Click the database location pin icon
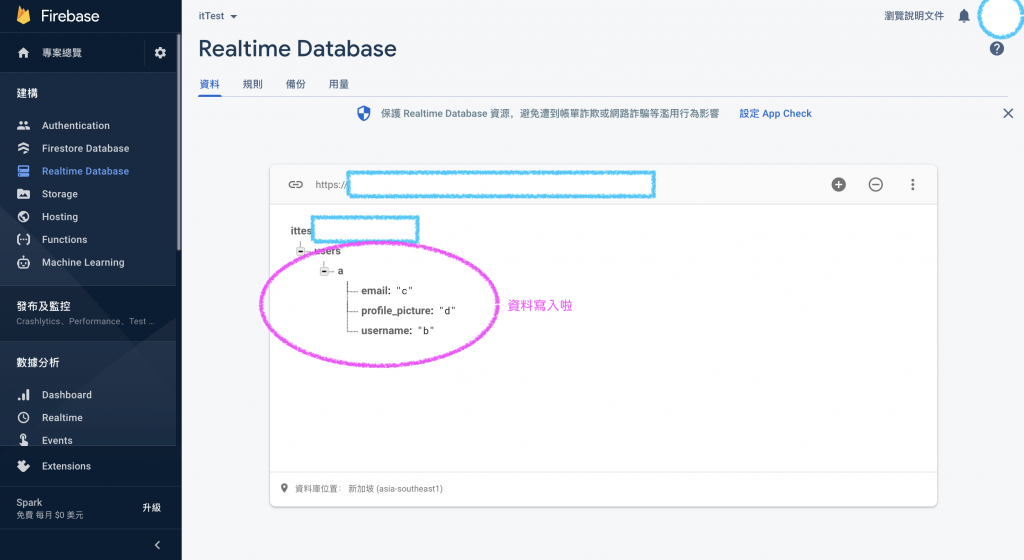The image size is (1024, 560). 284,488
